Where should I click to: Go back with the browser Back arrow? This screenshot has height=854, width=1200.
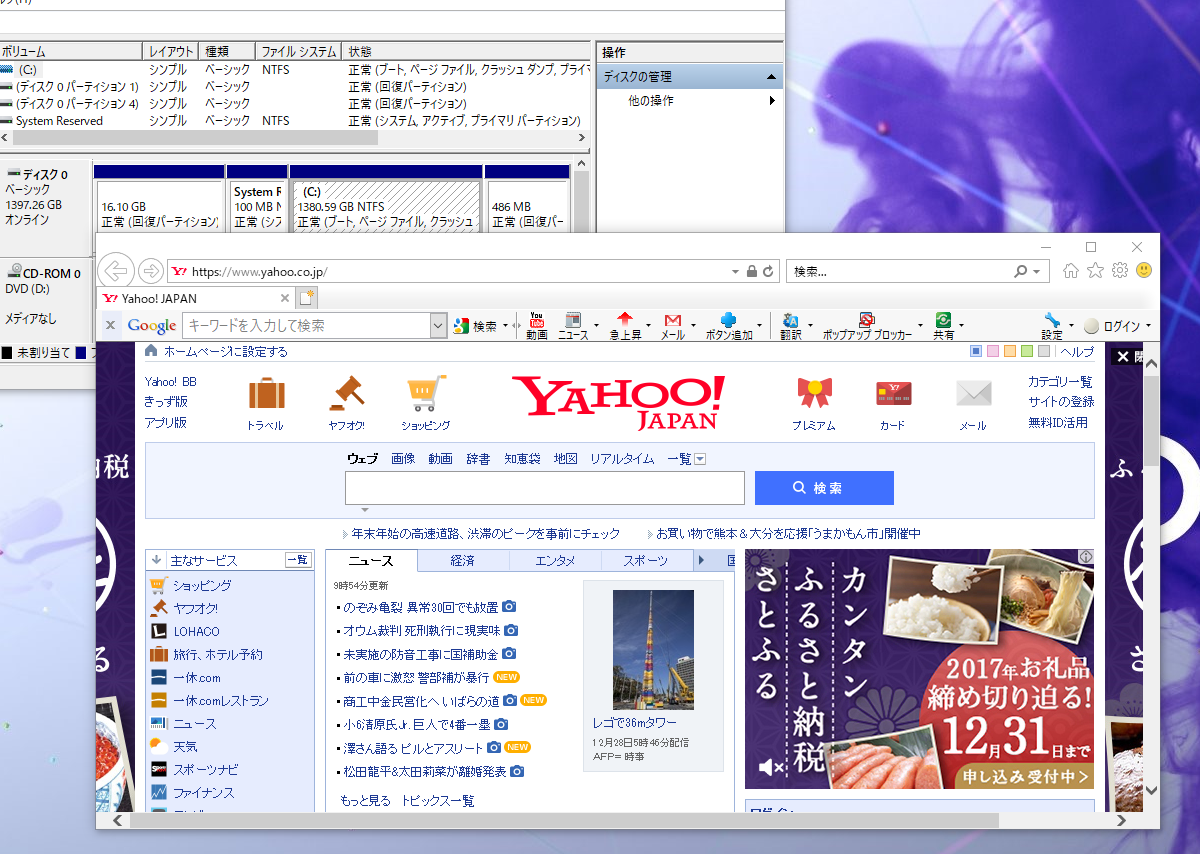[118, 271]
